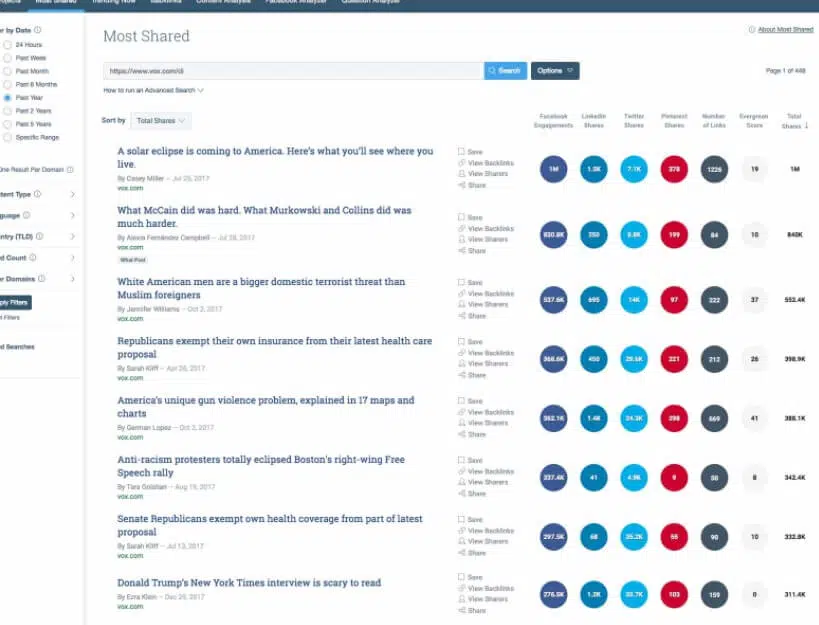The width and height of the screenshot is (819, 625).
Task: Click View Sharers icon for McCain article
Action: coord(462,240)
